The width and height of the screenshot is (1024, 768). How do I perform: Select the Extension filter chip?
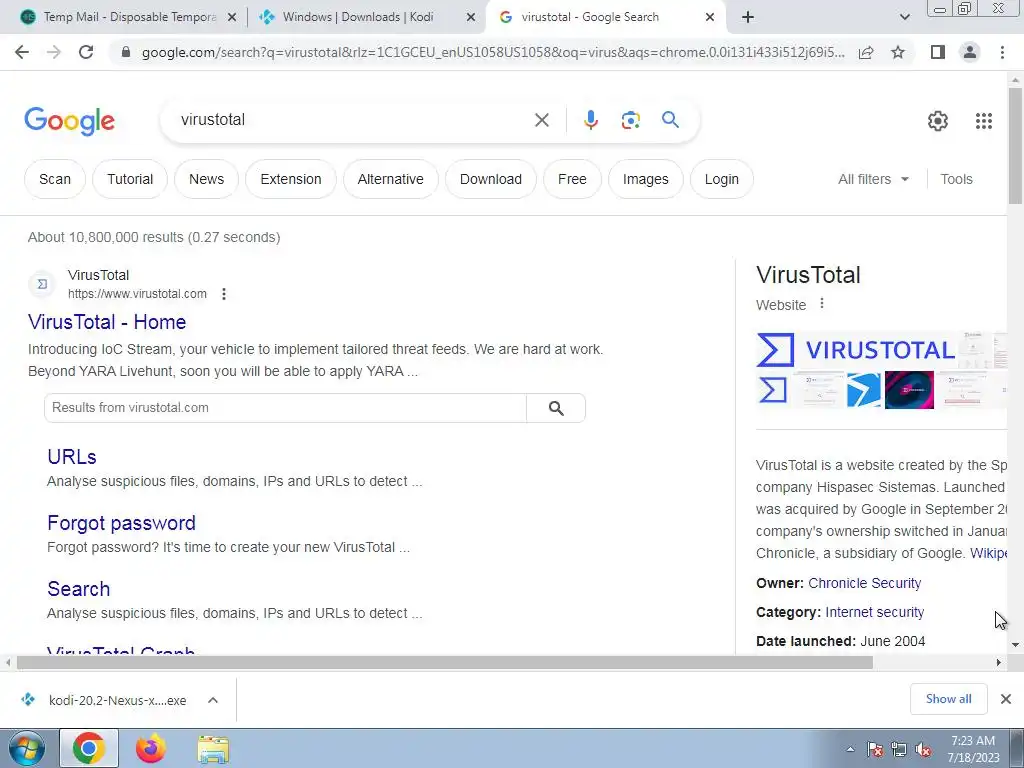click(291, 179)
